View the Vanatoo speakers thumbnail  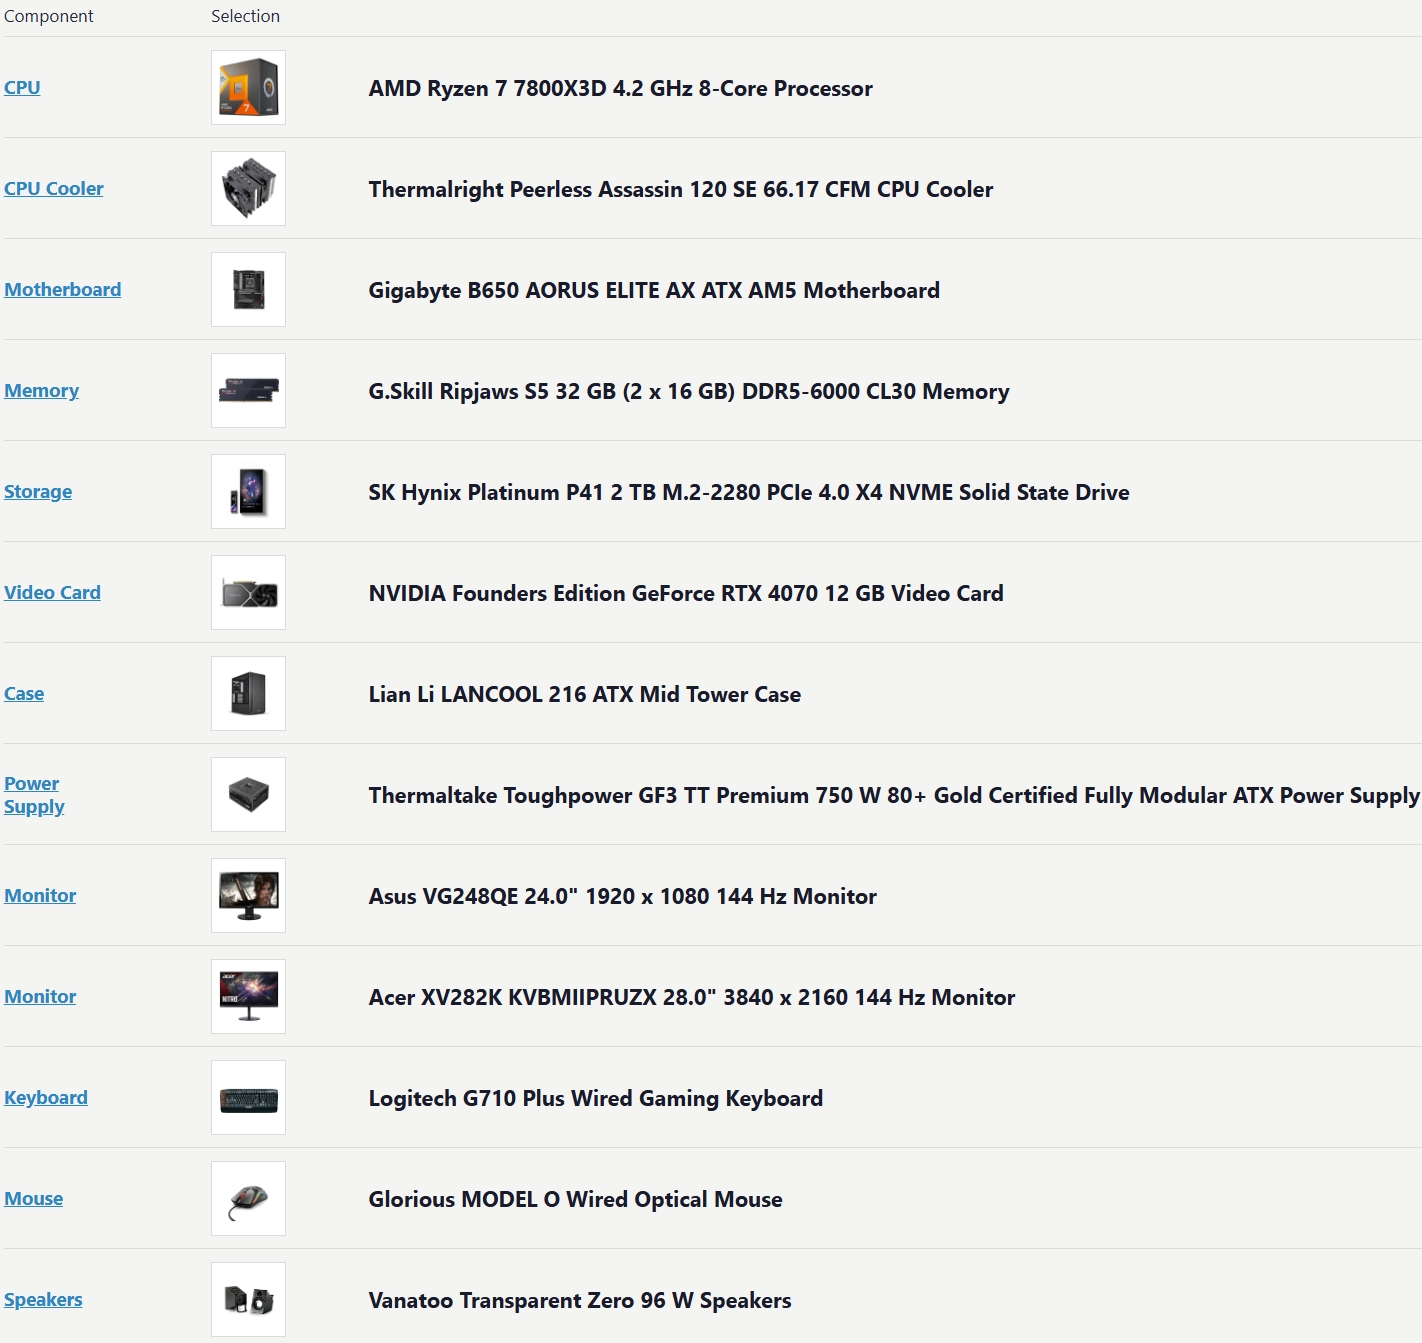248,1299
